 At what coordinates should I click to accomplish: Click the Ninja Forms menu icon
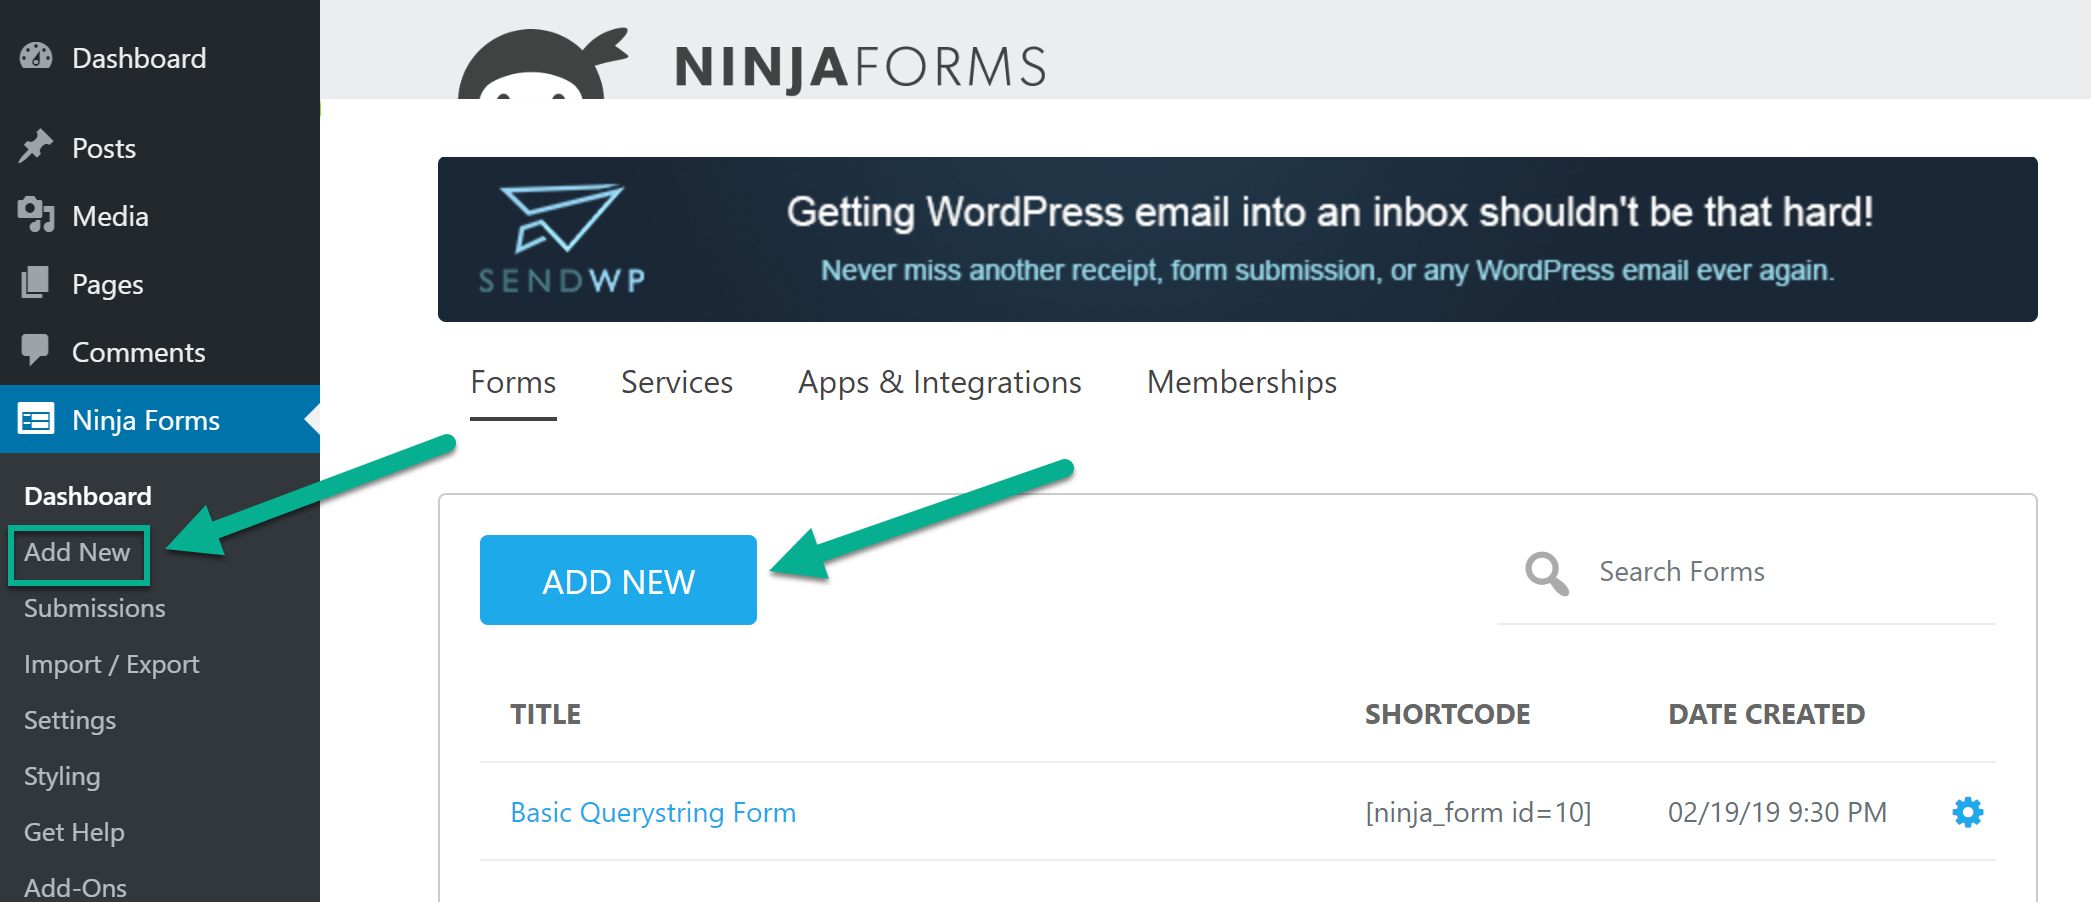36,420
